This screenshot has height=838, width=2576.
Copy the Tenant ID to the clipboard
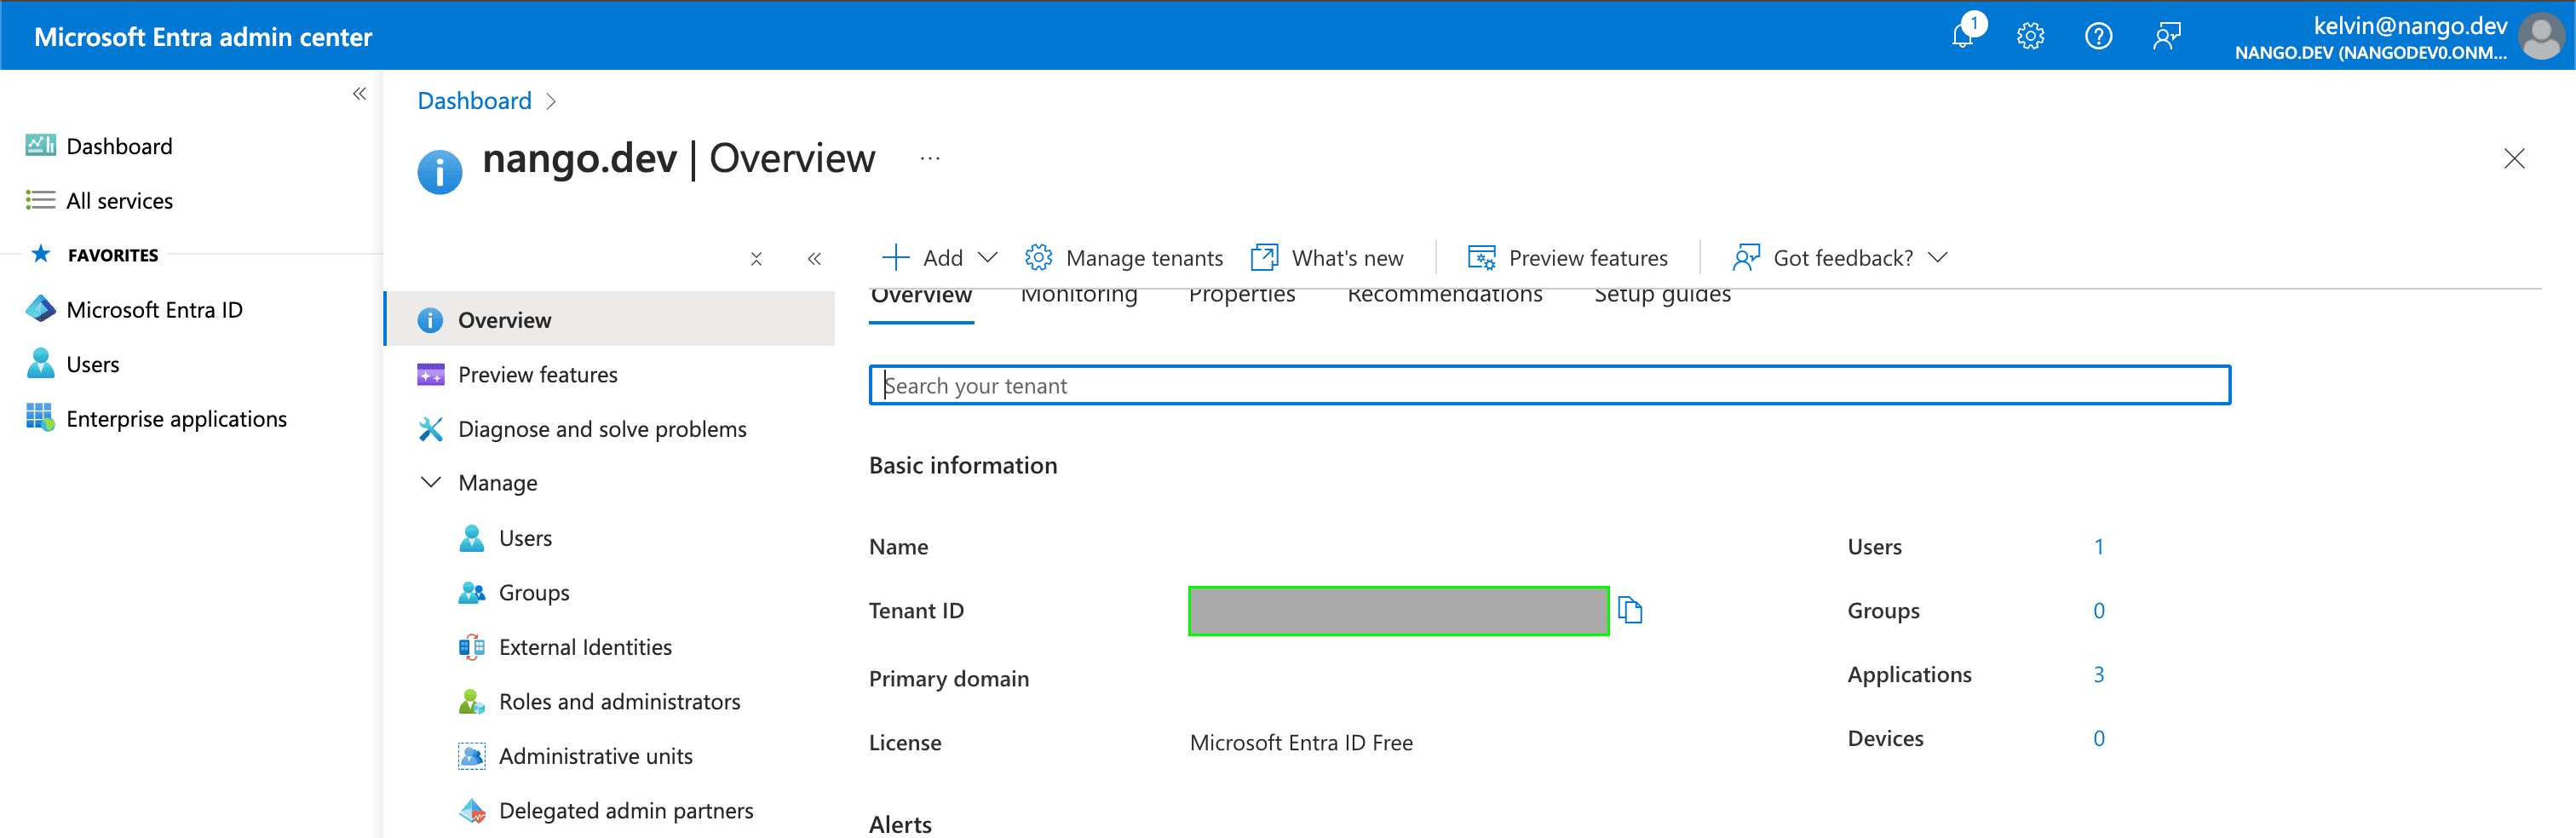1630,610
